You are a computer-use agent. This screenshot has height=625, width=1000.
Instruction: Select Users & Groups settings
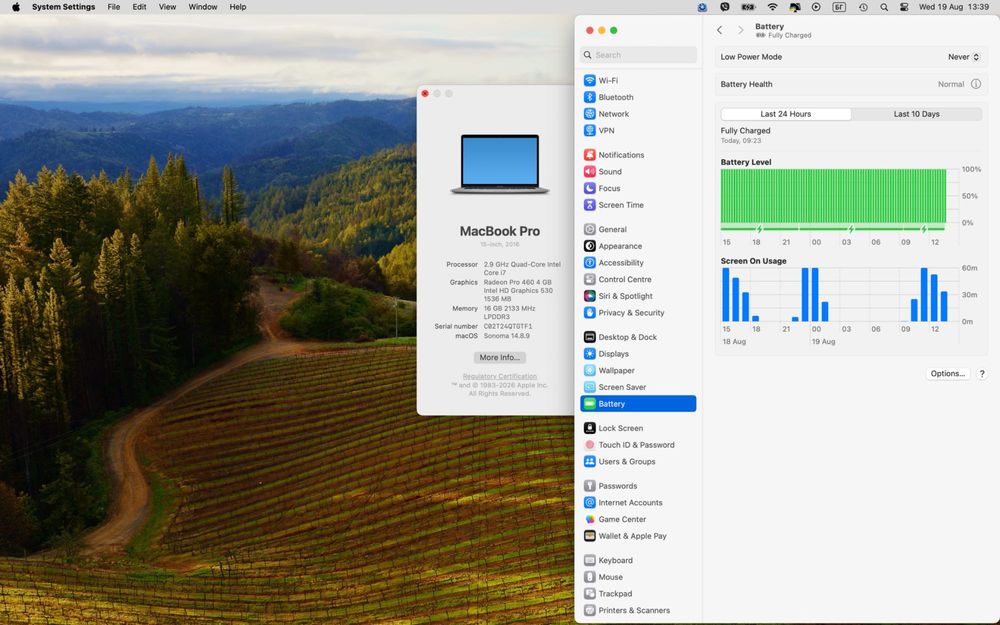(638, 461)
